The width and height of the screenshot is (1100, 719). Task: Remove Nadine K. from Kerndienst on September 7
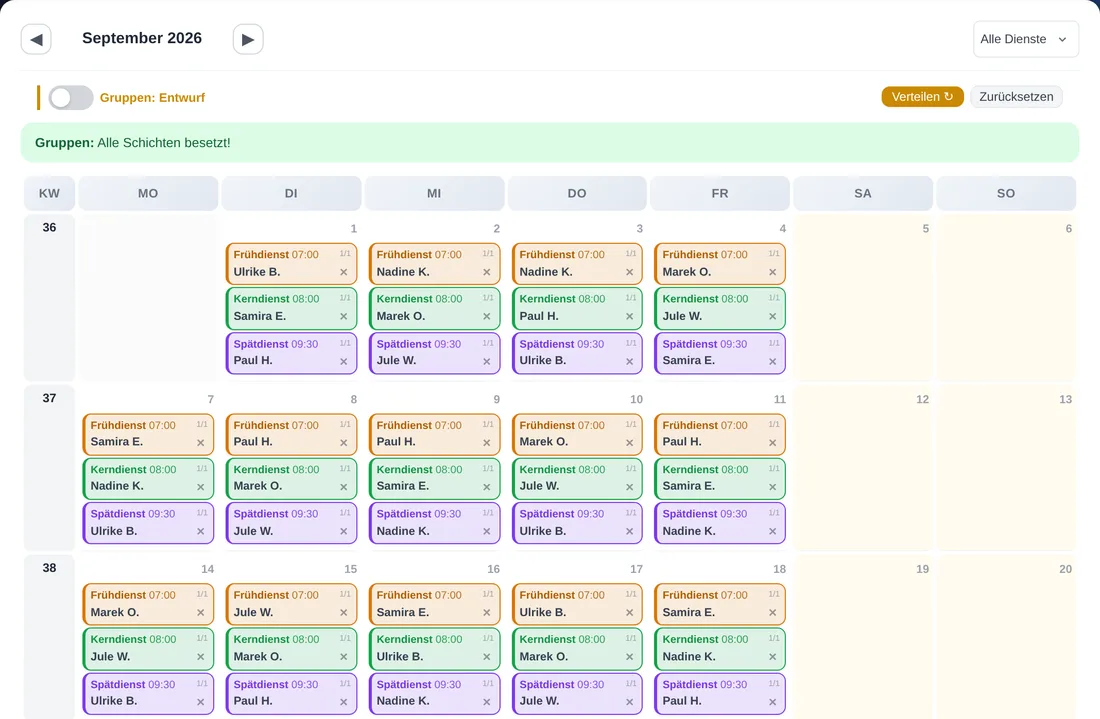pos(201,487)
